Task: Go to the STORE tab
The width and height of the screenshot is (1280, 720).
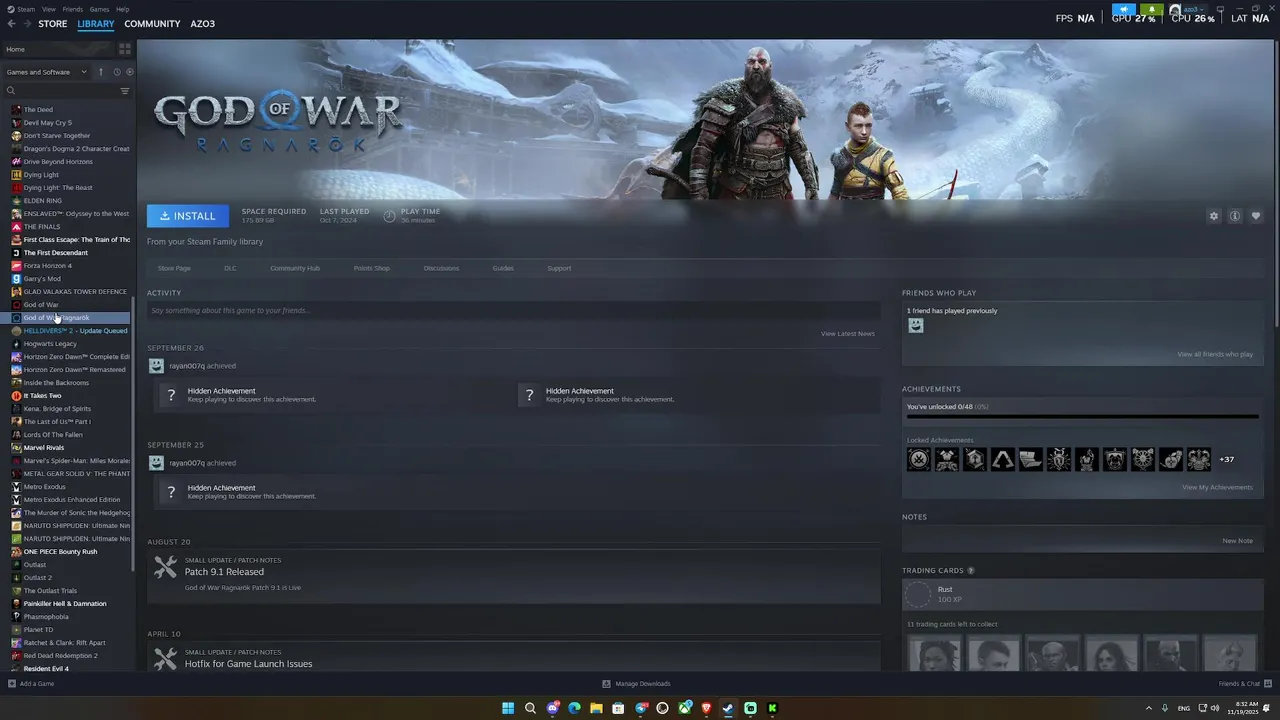Action: click(x=52, y=24)
